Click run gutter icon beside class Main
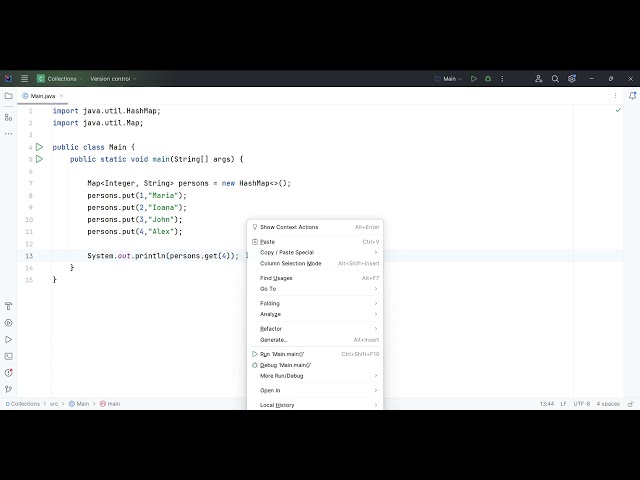Screen dimensions: 640x480 39,147
